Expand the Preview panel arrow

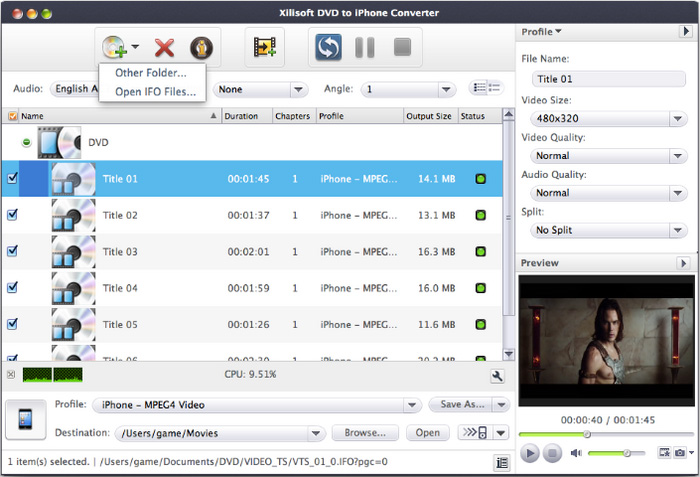point(683,263)
